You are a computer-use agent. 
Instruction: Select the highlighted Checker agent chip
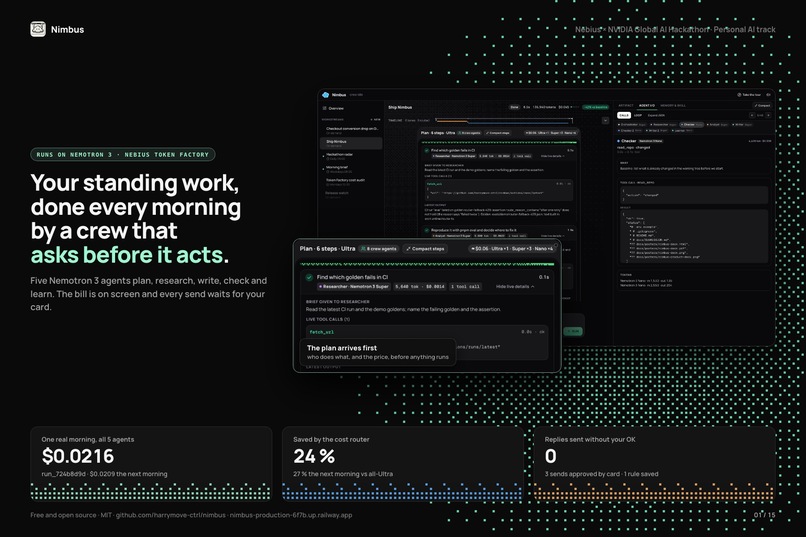point(692,125)
